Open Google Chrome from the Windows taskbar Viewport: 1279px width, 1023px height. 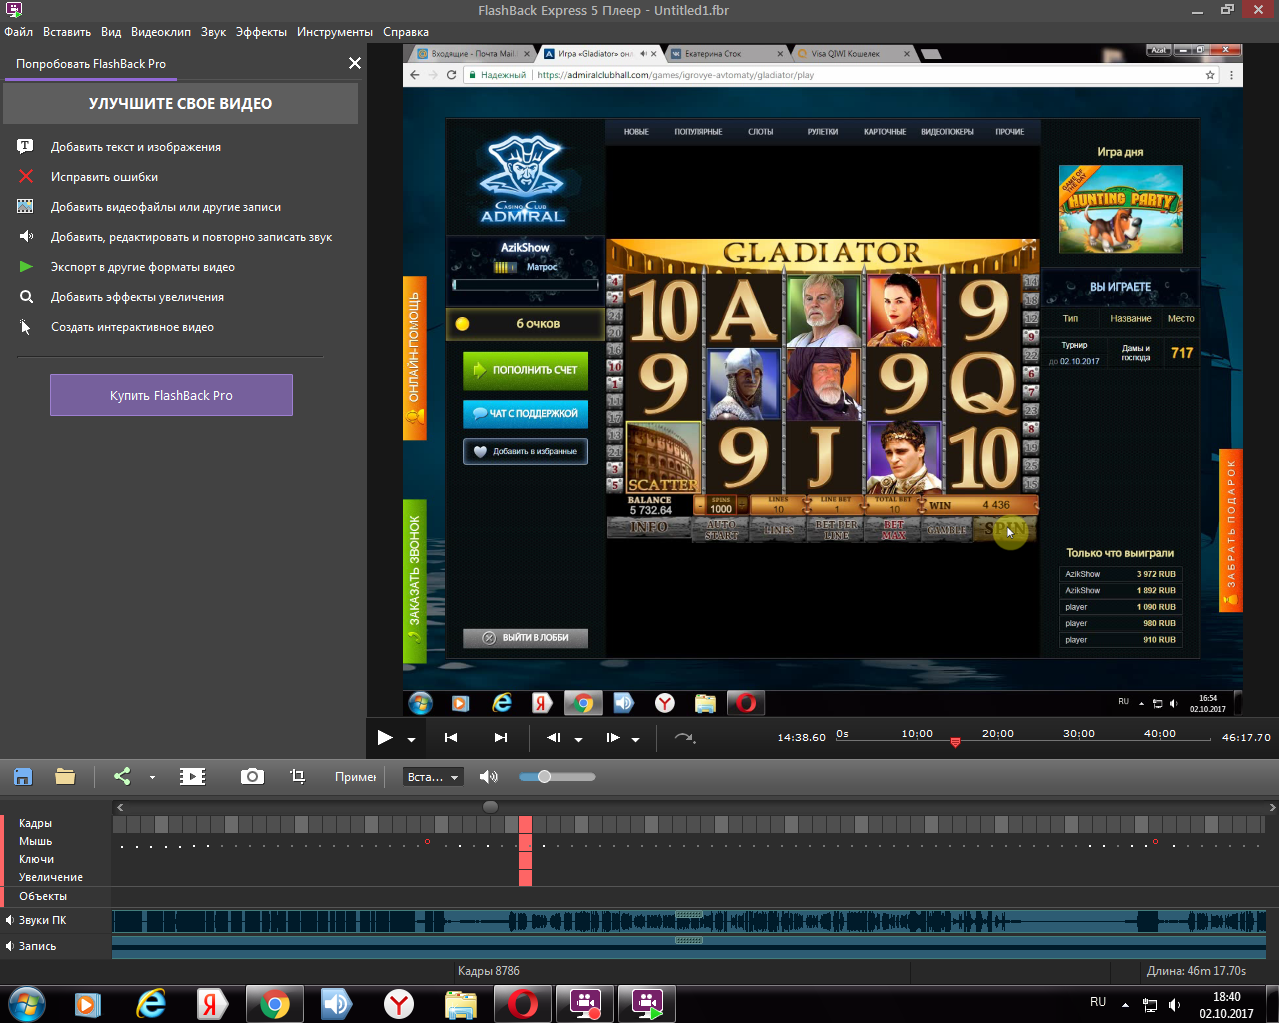tap(275, 1004)
